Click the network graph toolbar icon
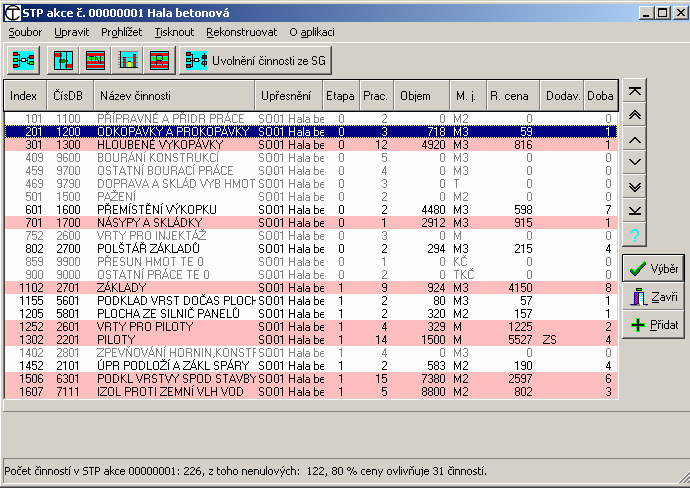 pos(23,60)
